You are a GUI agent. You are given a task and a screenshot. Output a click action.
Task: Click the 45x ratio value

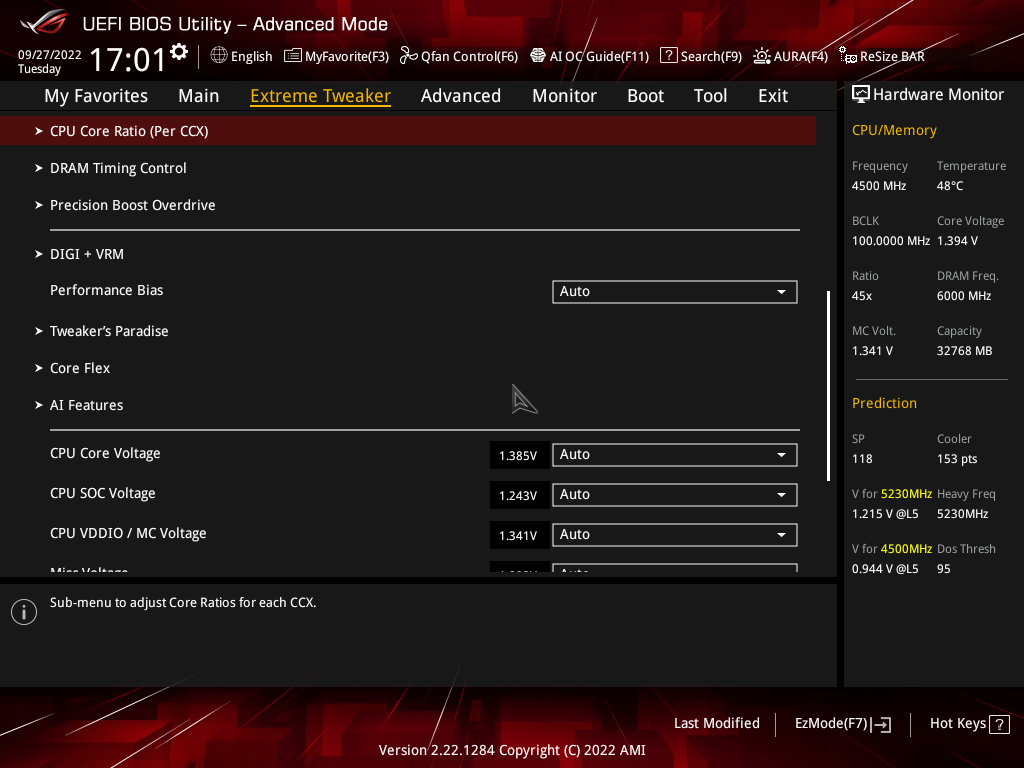pyautogui.click(x=862, y=296)
